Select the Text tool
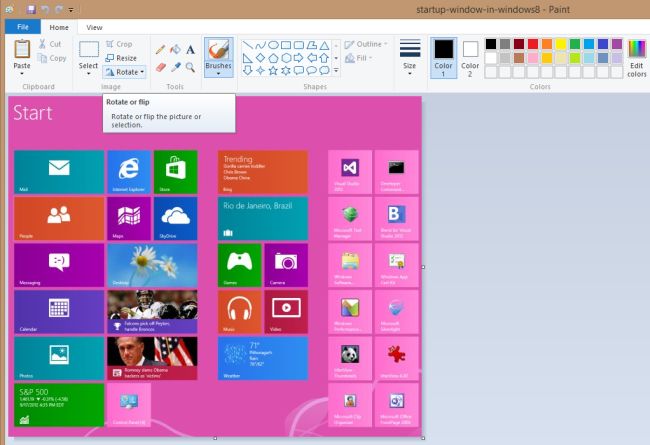The width and height of the screenshot is (650, 445). point(190,50)
